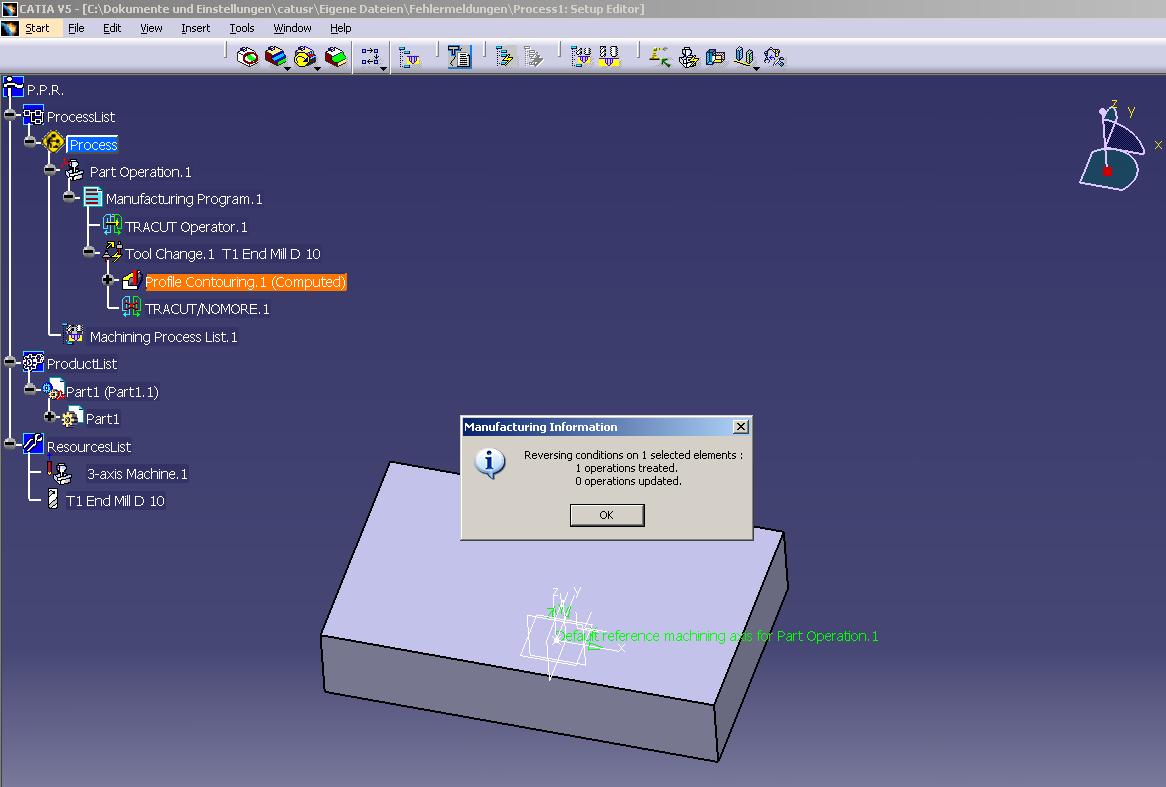Collapse the Part Operation.1 node

[x=50, y=170]
